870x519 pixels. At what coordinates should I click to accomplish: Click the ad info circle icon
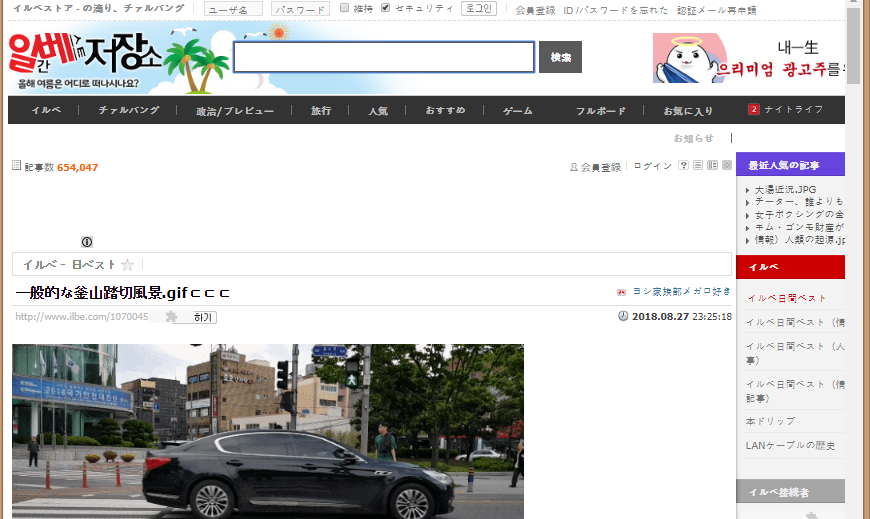(x=87, y=242)
